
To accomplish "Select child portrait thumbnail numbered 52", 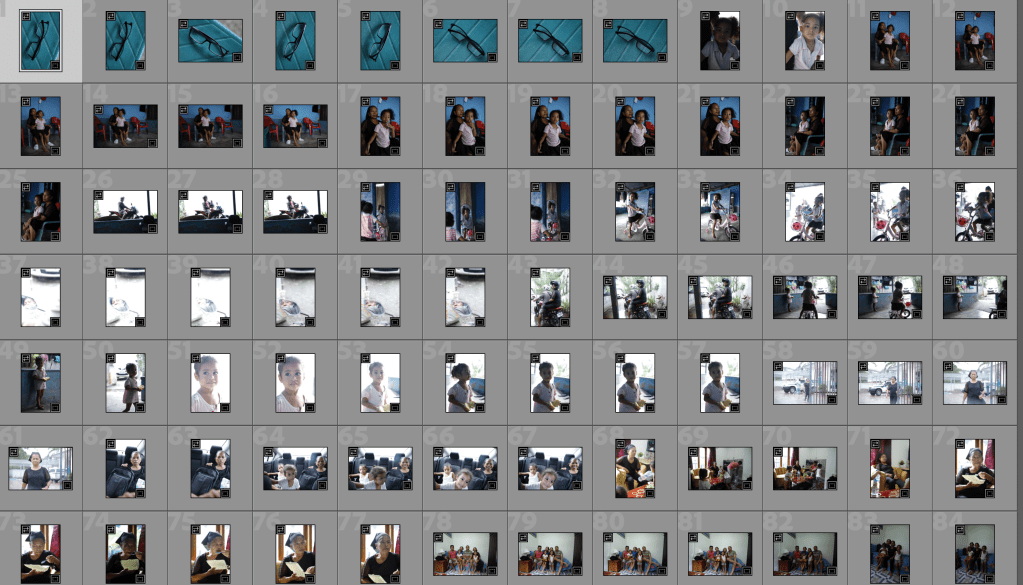I will [295, 382].
